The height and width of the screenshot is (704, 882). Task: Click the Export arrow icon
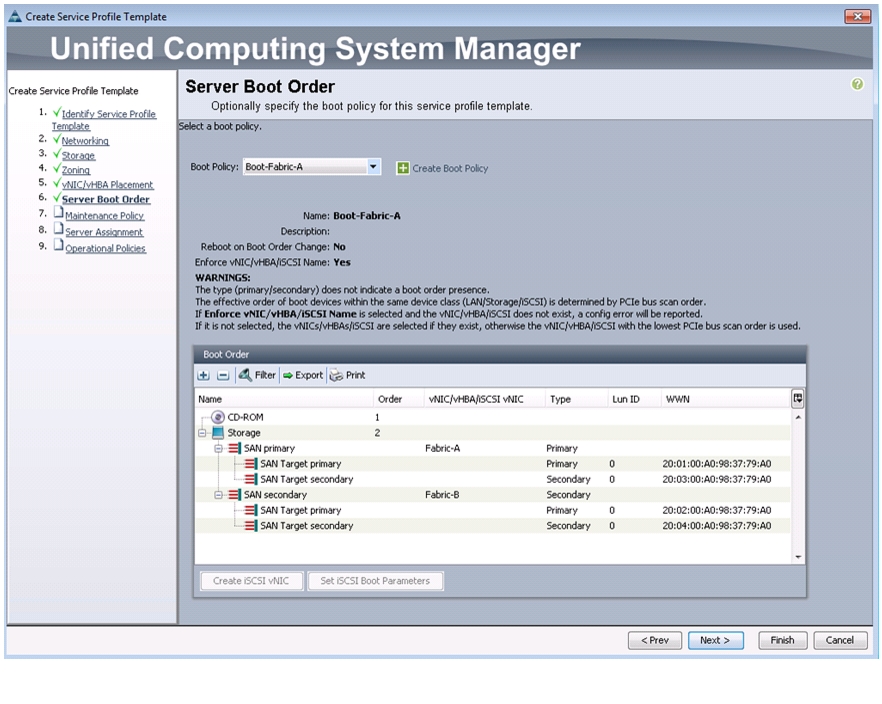pos(288,375)
